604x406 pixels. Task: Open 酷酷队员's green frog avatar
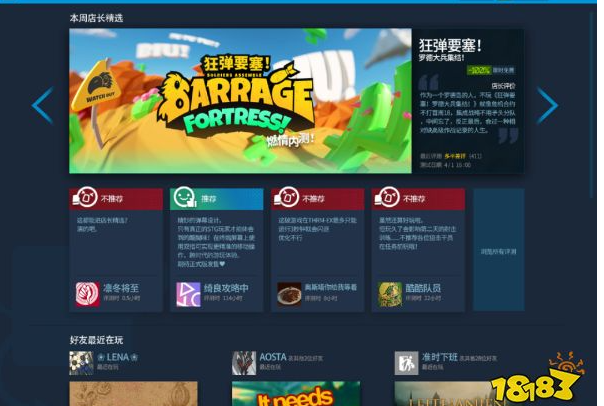390,294
